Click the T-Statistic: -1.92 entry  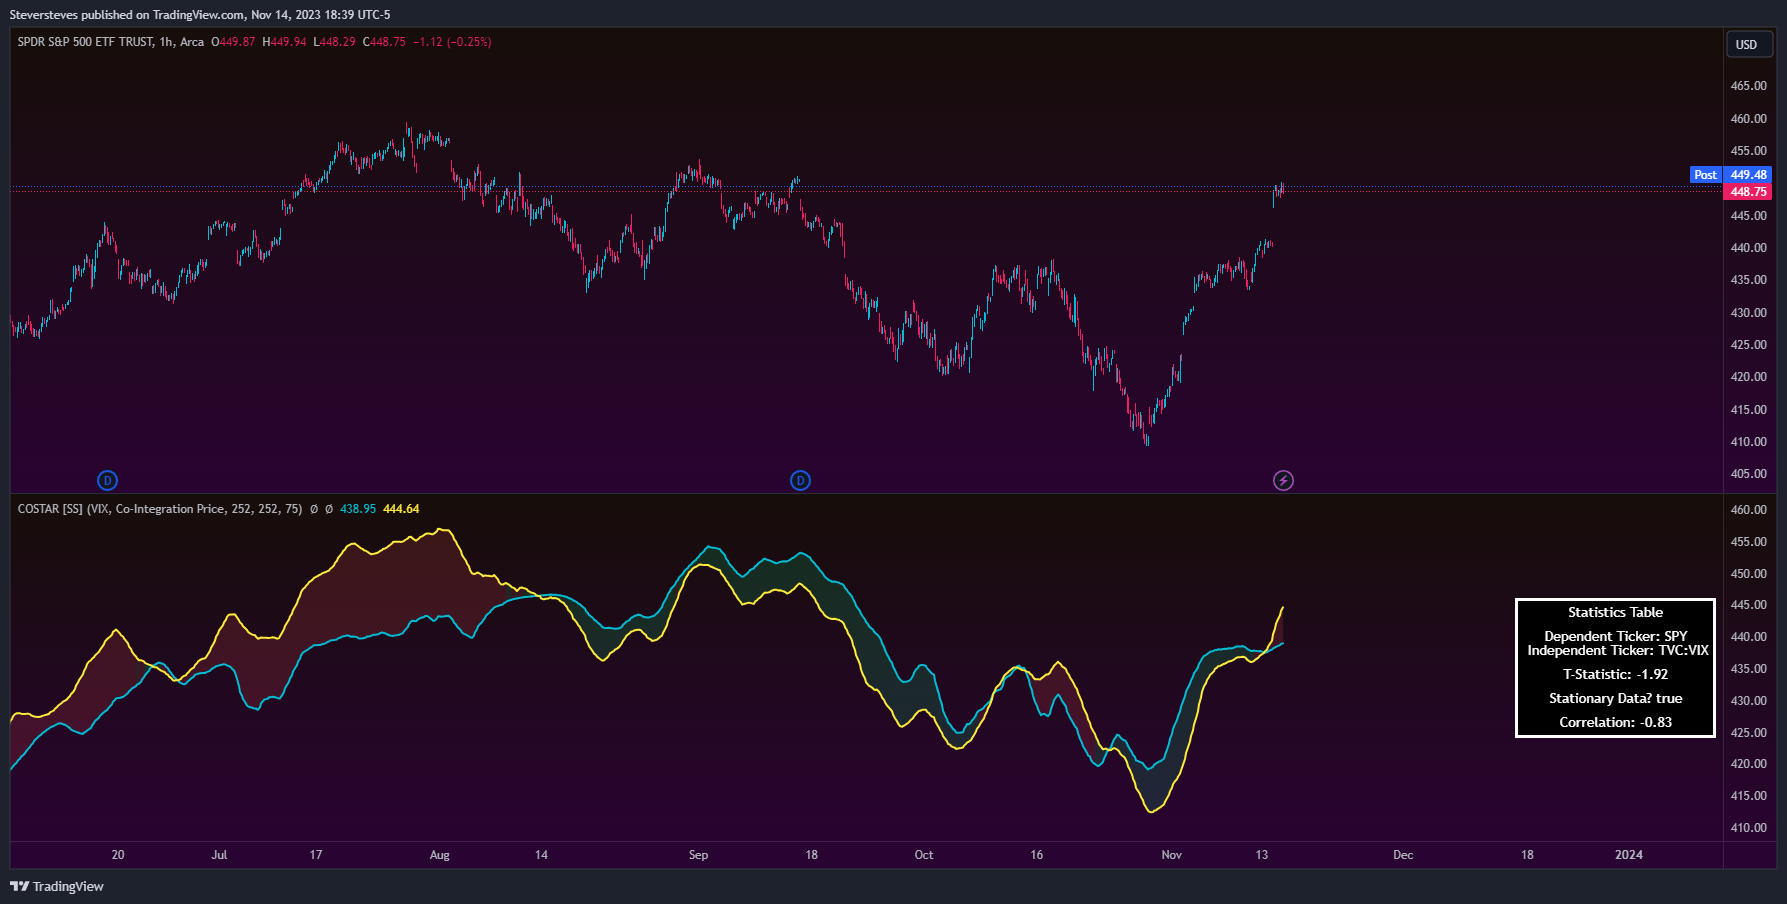(x=1615, y=674)
